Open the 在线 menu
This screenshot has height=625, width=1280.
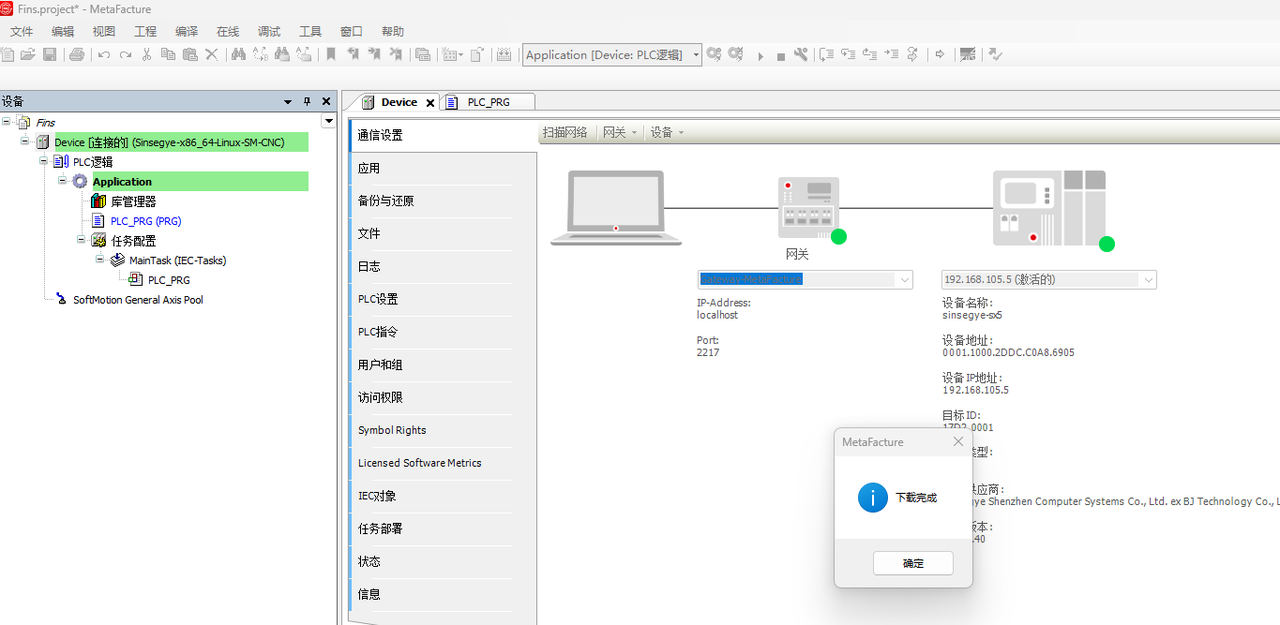[228, 32]
